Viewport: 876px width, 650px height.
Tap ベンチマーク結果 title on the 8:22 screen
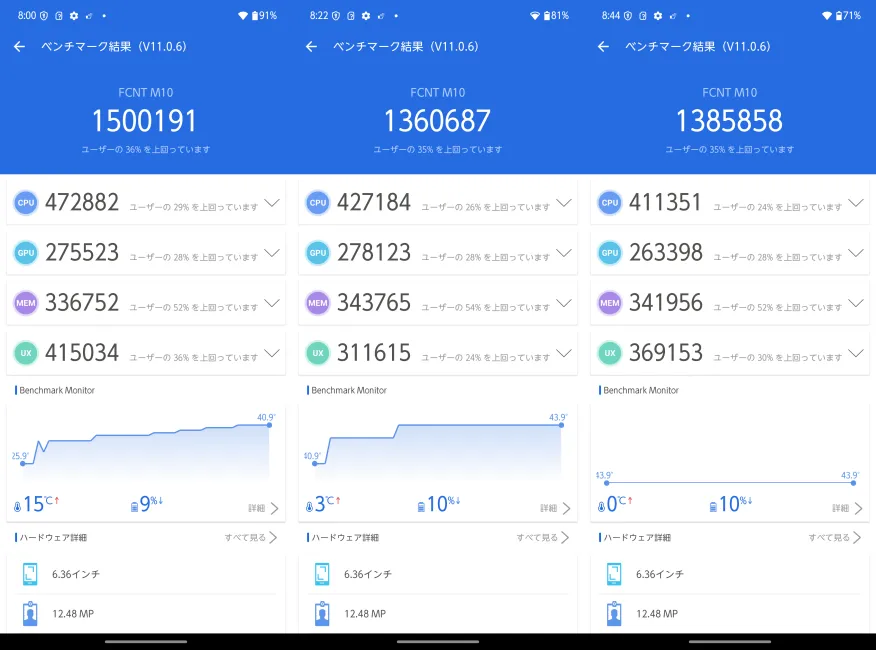point(406,46)
